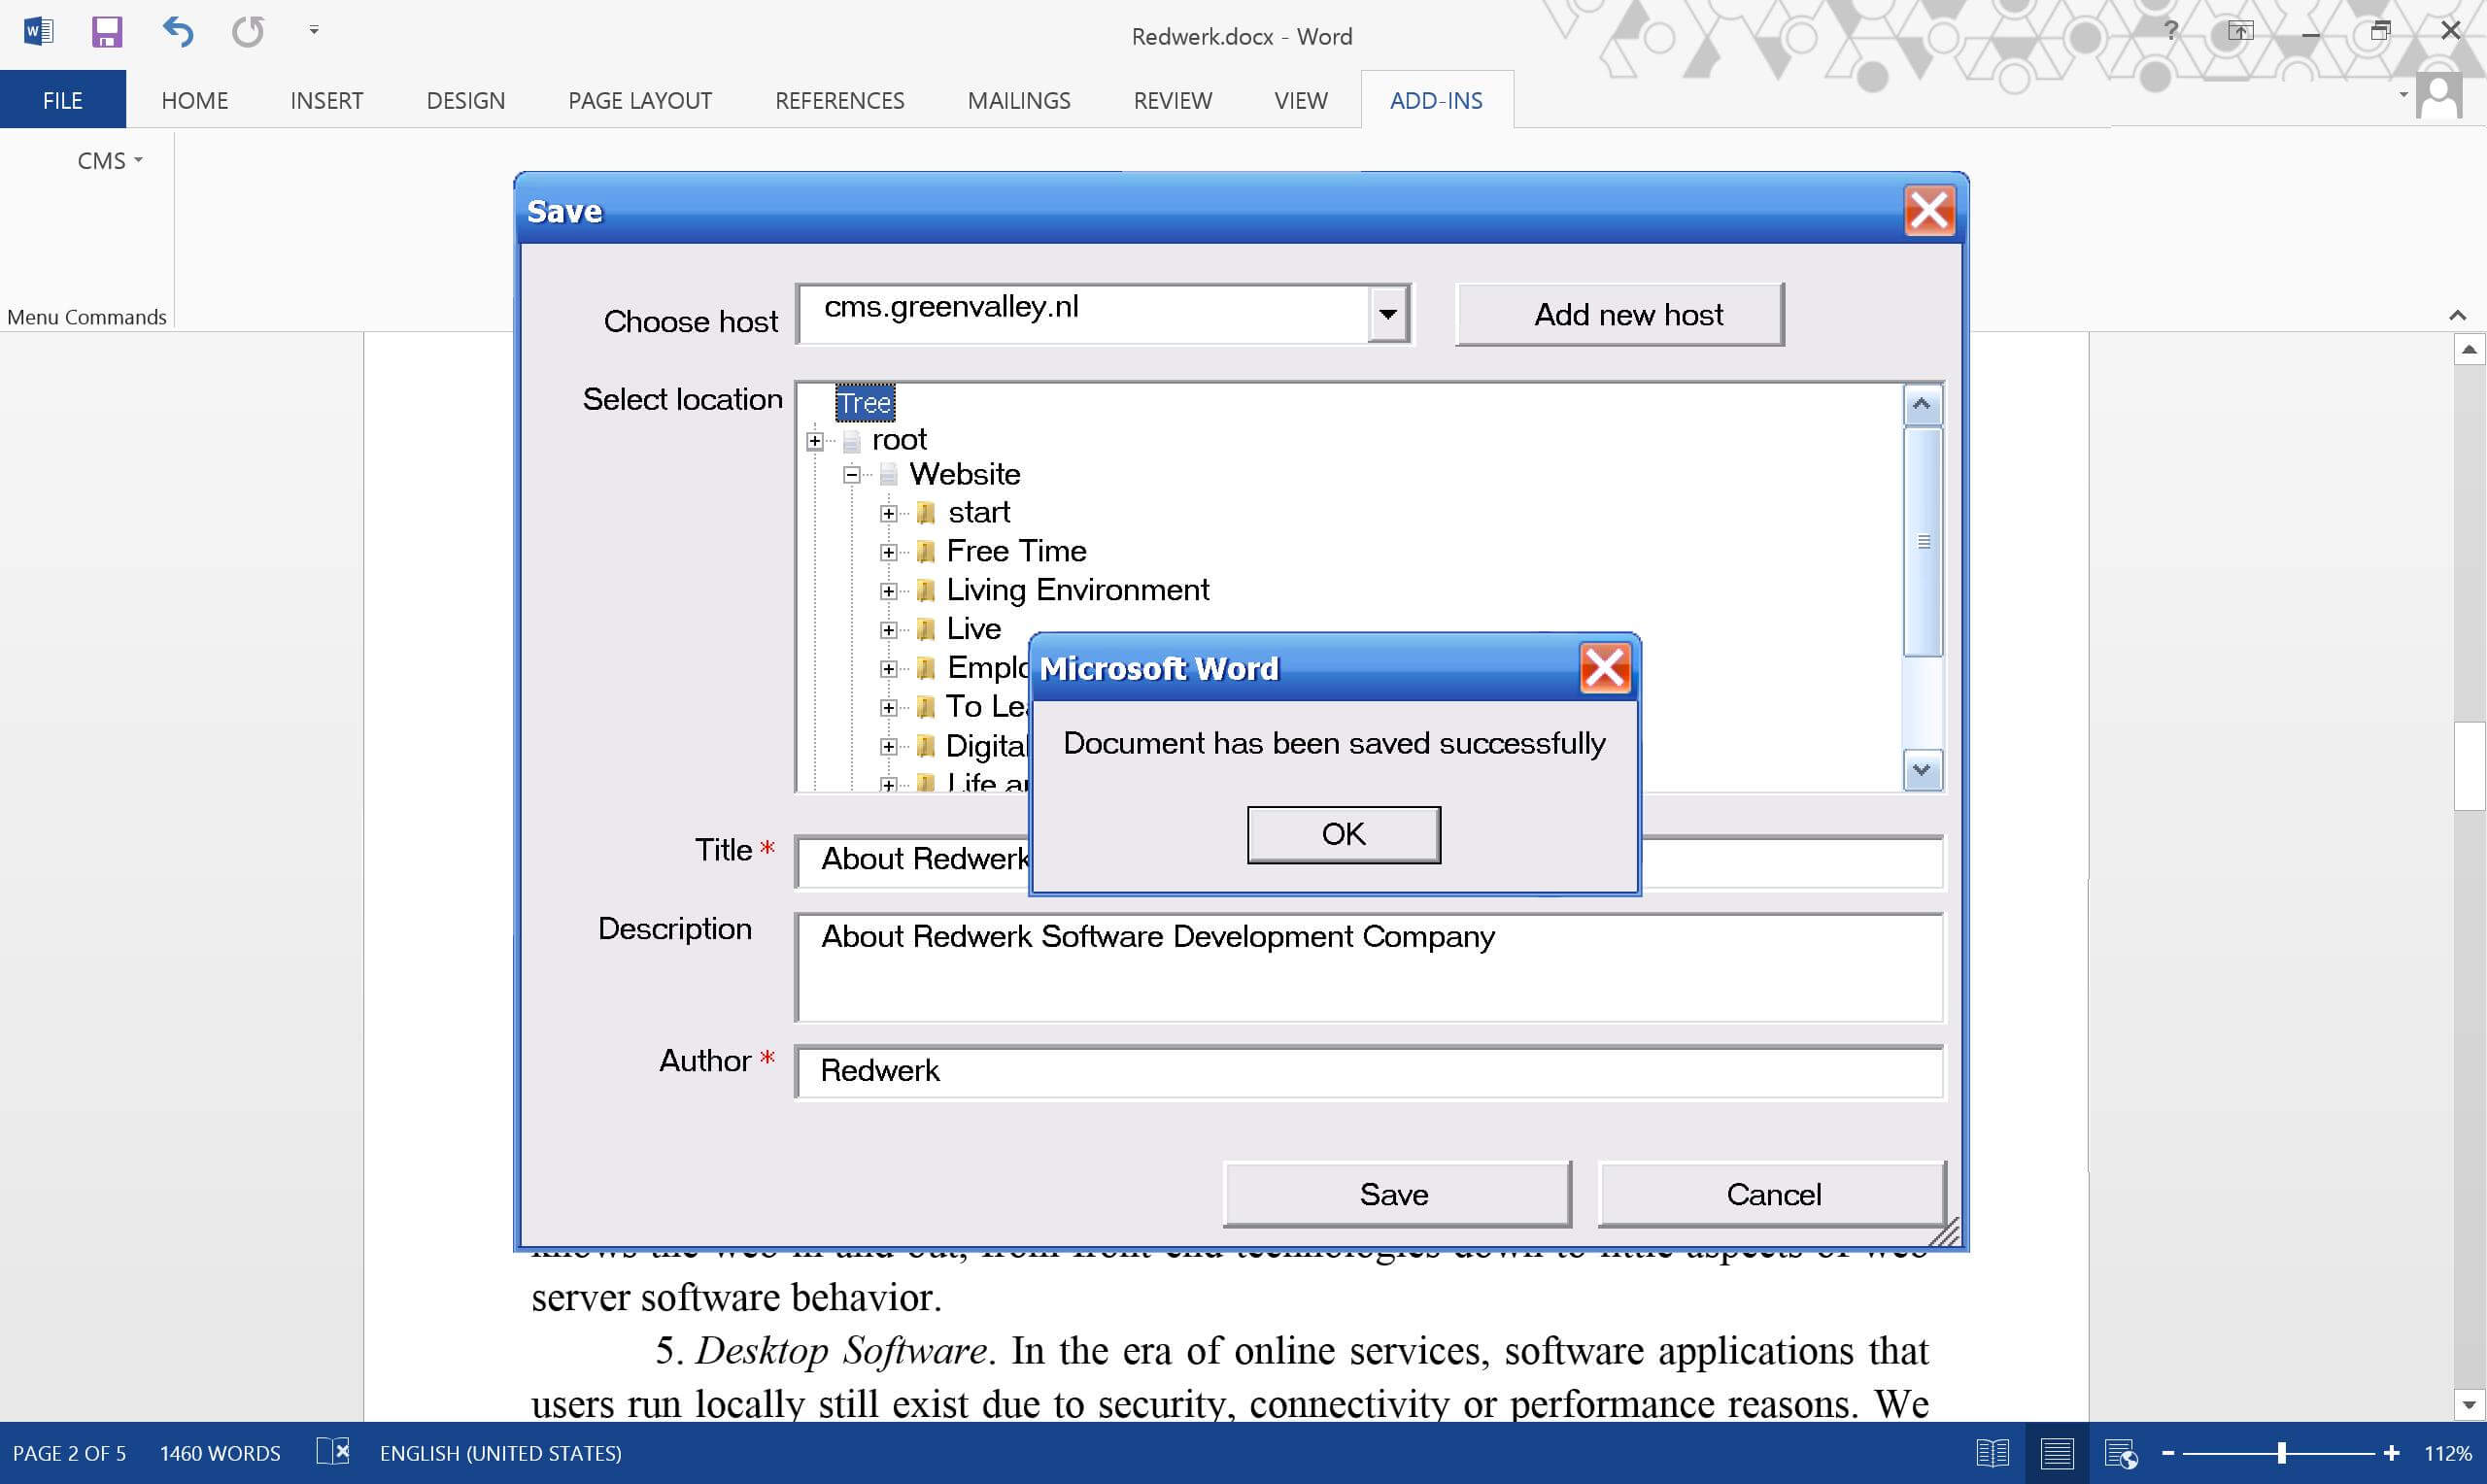Viewport: 2487px width, 1484px height.
Task: Open the PAGE LAYOUT tab
Action: click(640, 100)
